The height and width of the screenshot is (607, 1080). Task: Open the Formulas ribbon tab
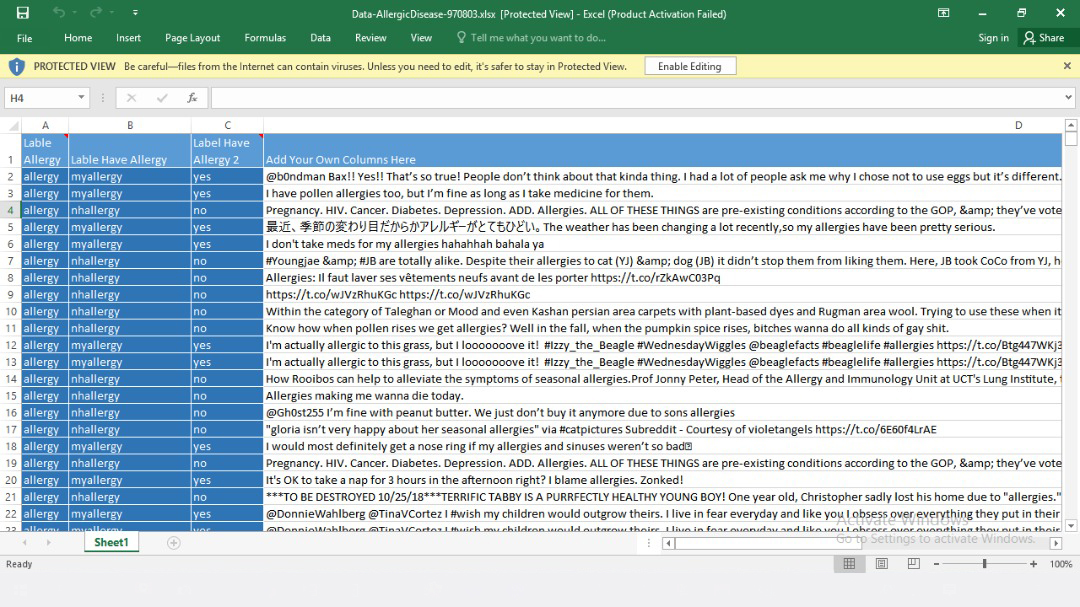[x=265, y=38]
